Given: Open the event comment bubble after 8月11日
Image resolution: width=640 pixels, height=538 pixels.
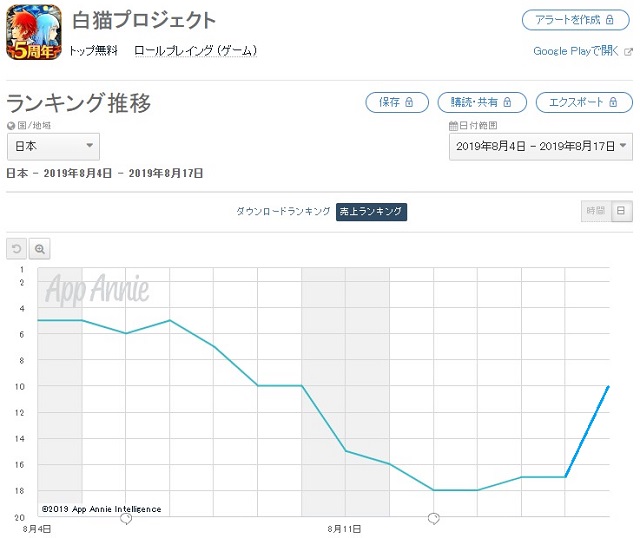Looking at the screenshot, I should tap(433, 519).
